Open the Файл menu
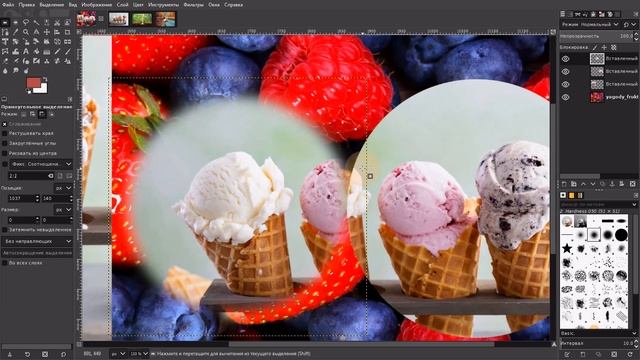The width and height of the screenshot is (640, 360). coord(8,5)
